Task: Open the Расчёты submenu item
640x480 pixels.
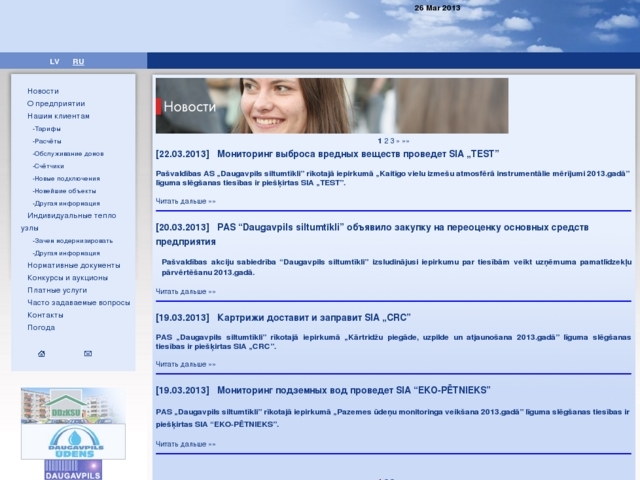Action: point(47,141)
